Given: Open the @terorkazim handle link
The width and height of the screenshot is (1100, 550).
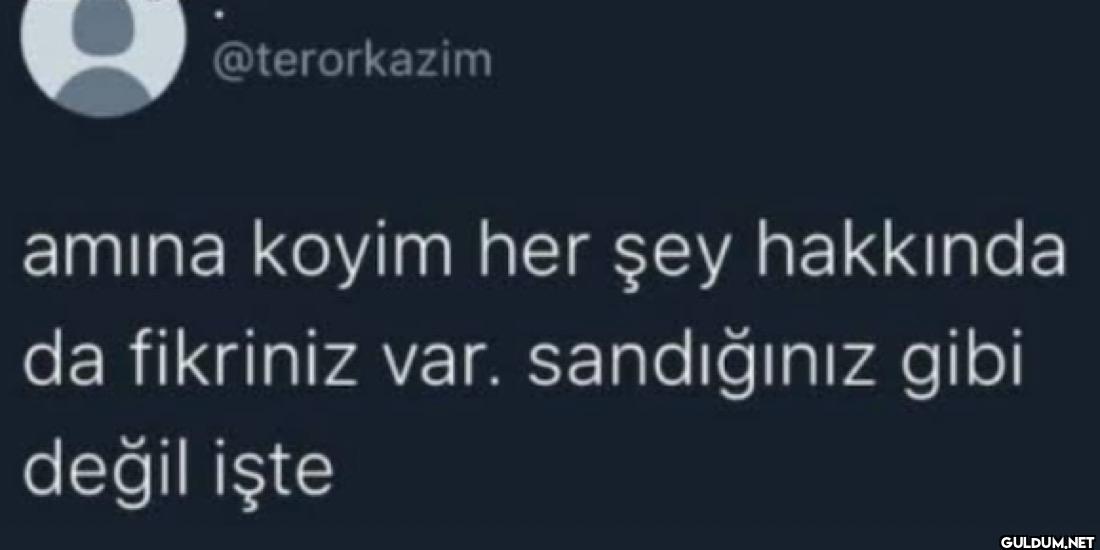Looking at the screenshot, I should click(x=349, y=62).
